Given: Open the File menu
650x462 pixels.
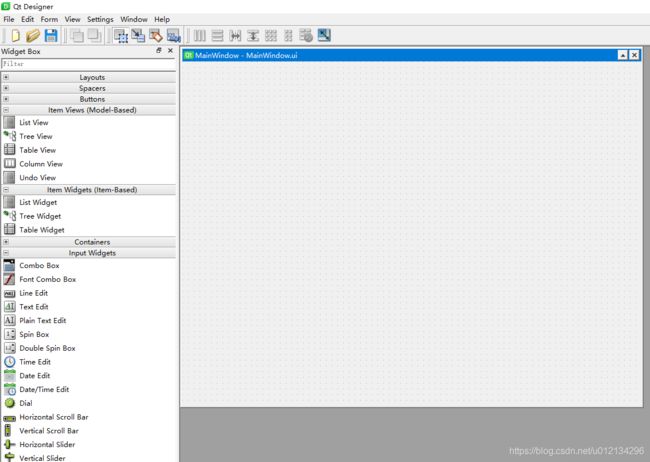Looking at the screenshot, I should pos(9,19).
